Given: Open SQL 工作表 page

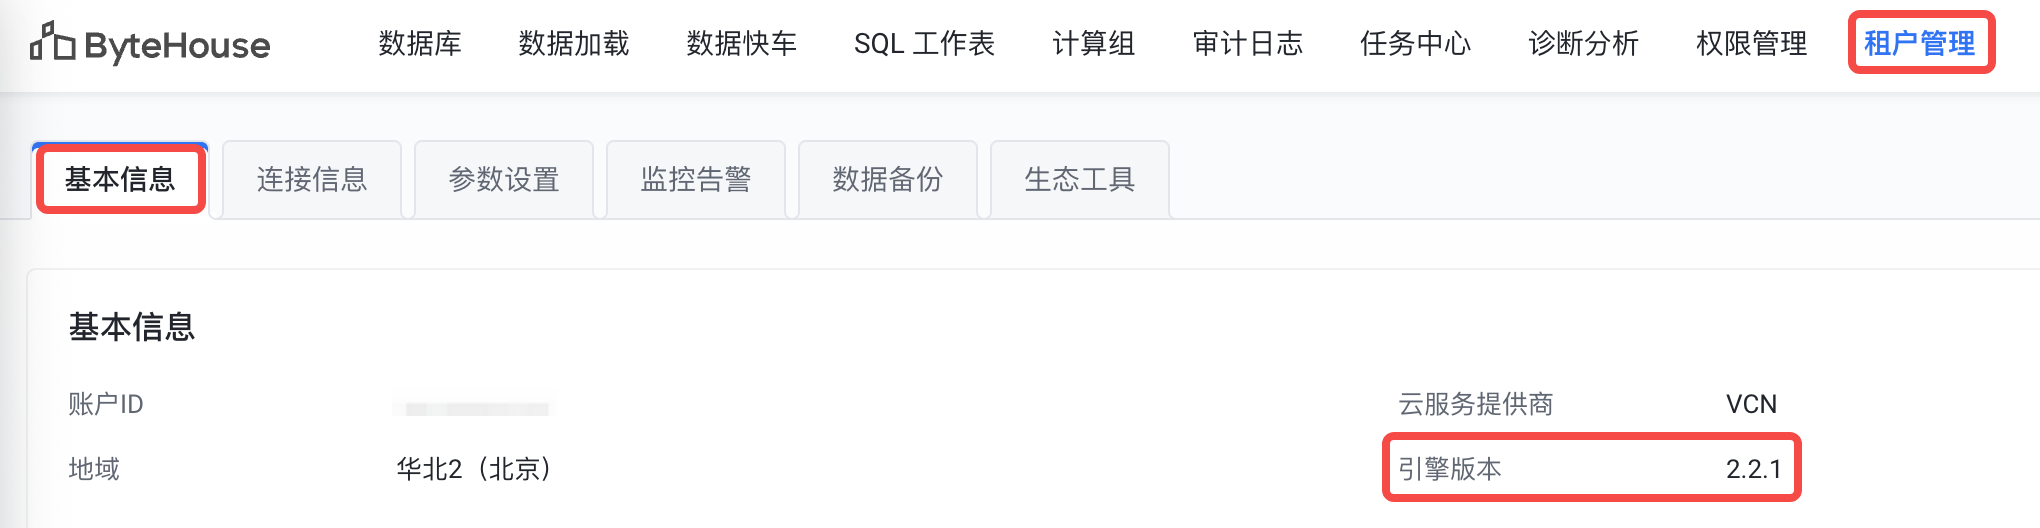Looking at the screenshot, I should tap(924, 44).
